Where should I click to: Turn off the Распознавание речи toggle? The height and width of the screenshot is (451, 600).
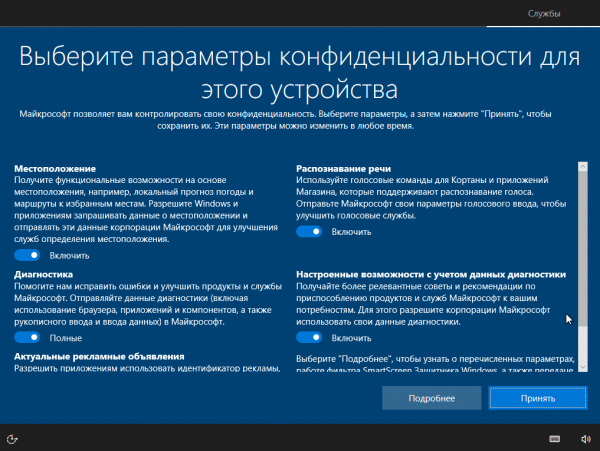309,231
